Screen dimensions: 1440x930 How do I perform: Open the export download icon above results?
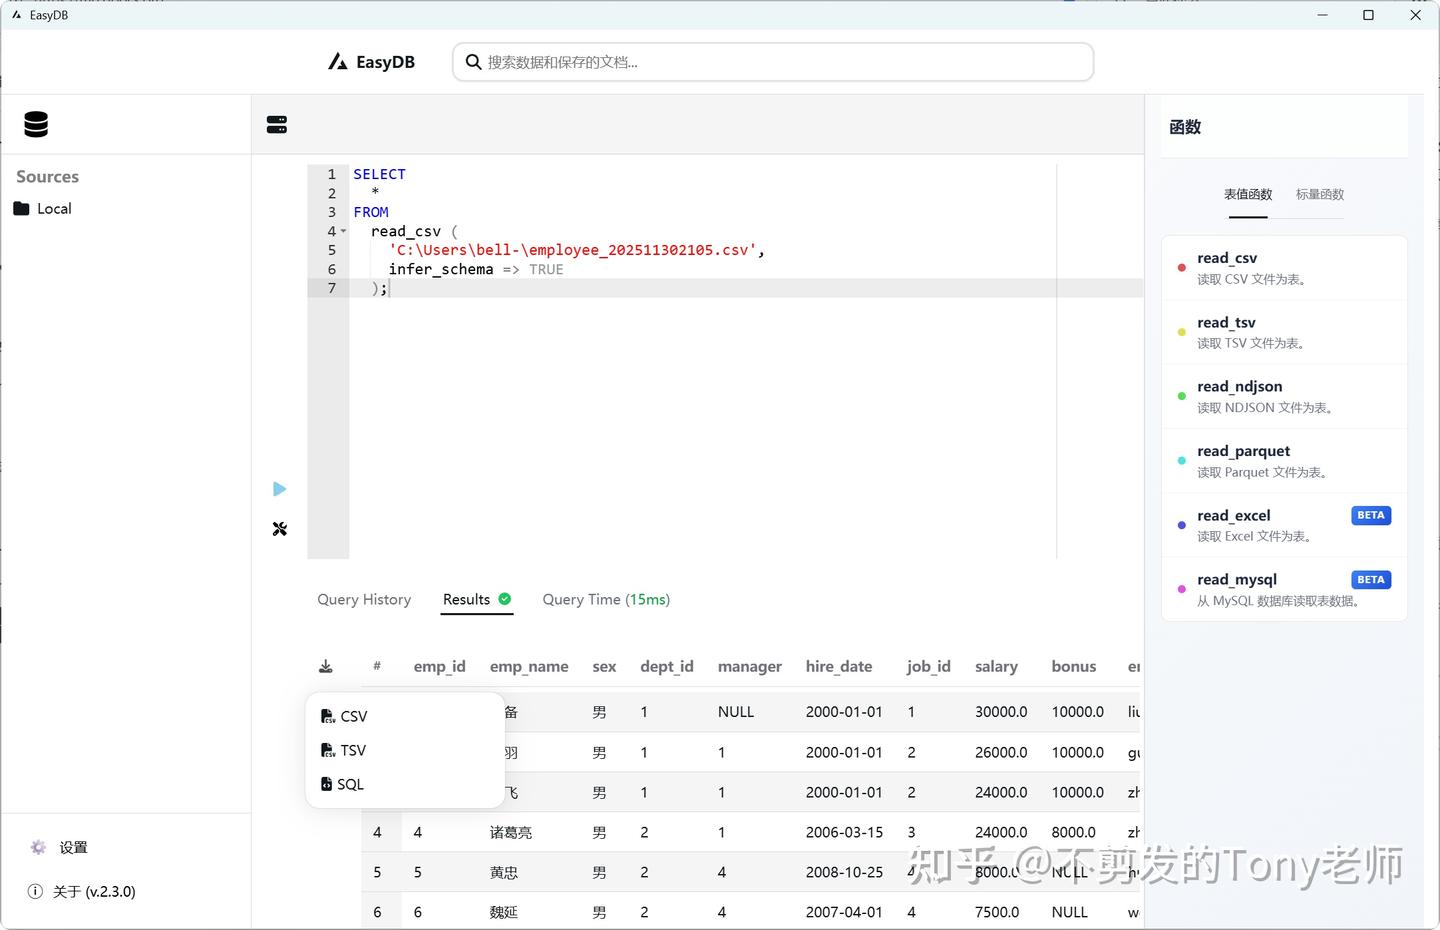[325, 665]
